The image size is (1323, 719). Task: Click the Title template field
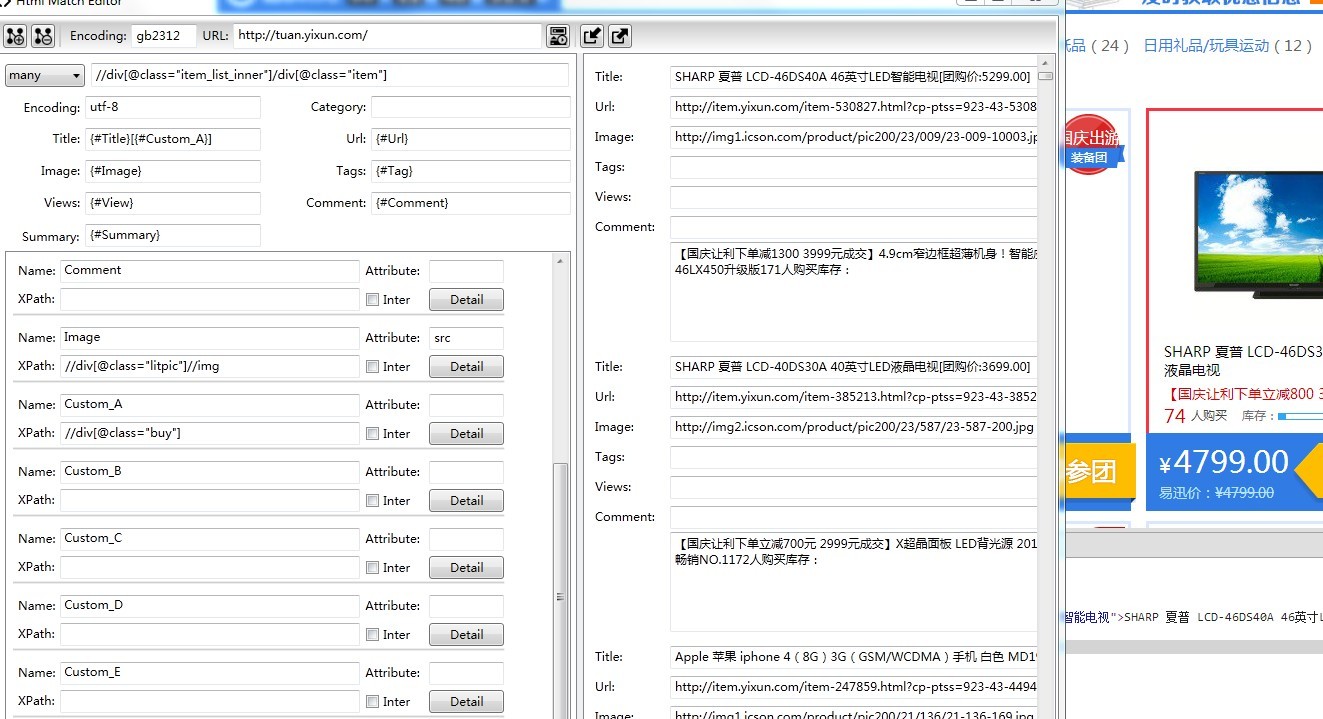[173, 139]
